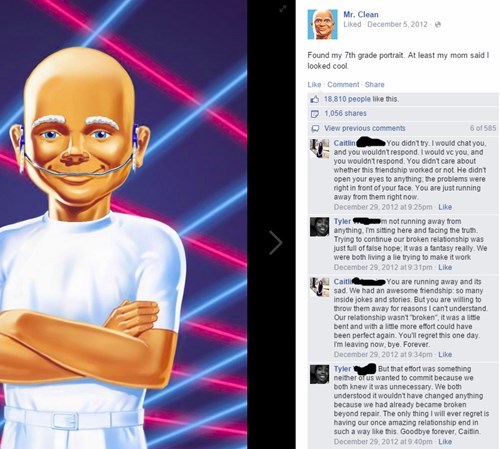Open Mr. Clean profile picture
Image resolution: width=500 pixels, height=449 pixels.
322,24
